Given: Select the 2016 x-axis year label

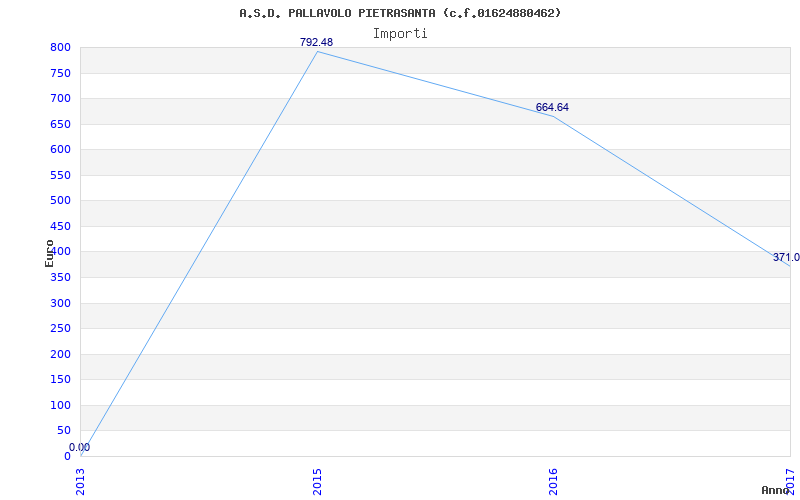Looking at the screenshot, I should (554, 481).
